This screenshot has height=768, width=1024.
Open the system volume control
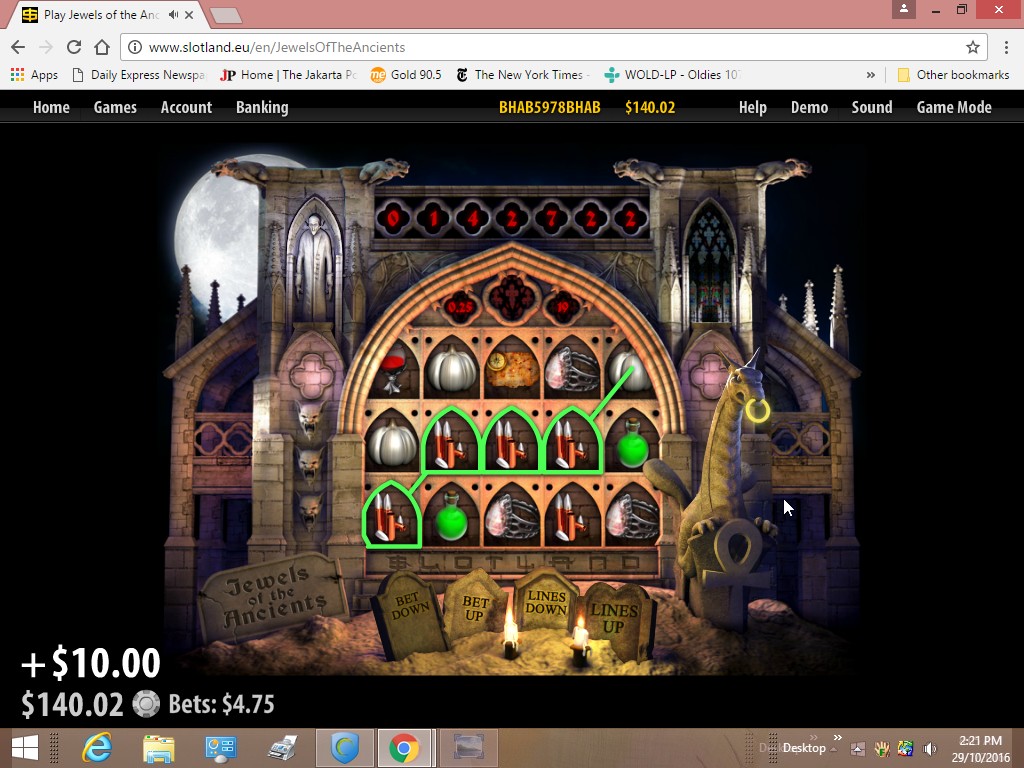point(929,749)
